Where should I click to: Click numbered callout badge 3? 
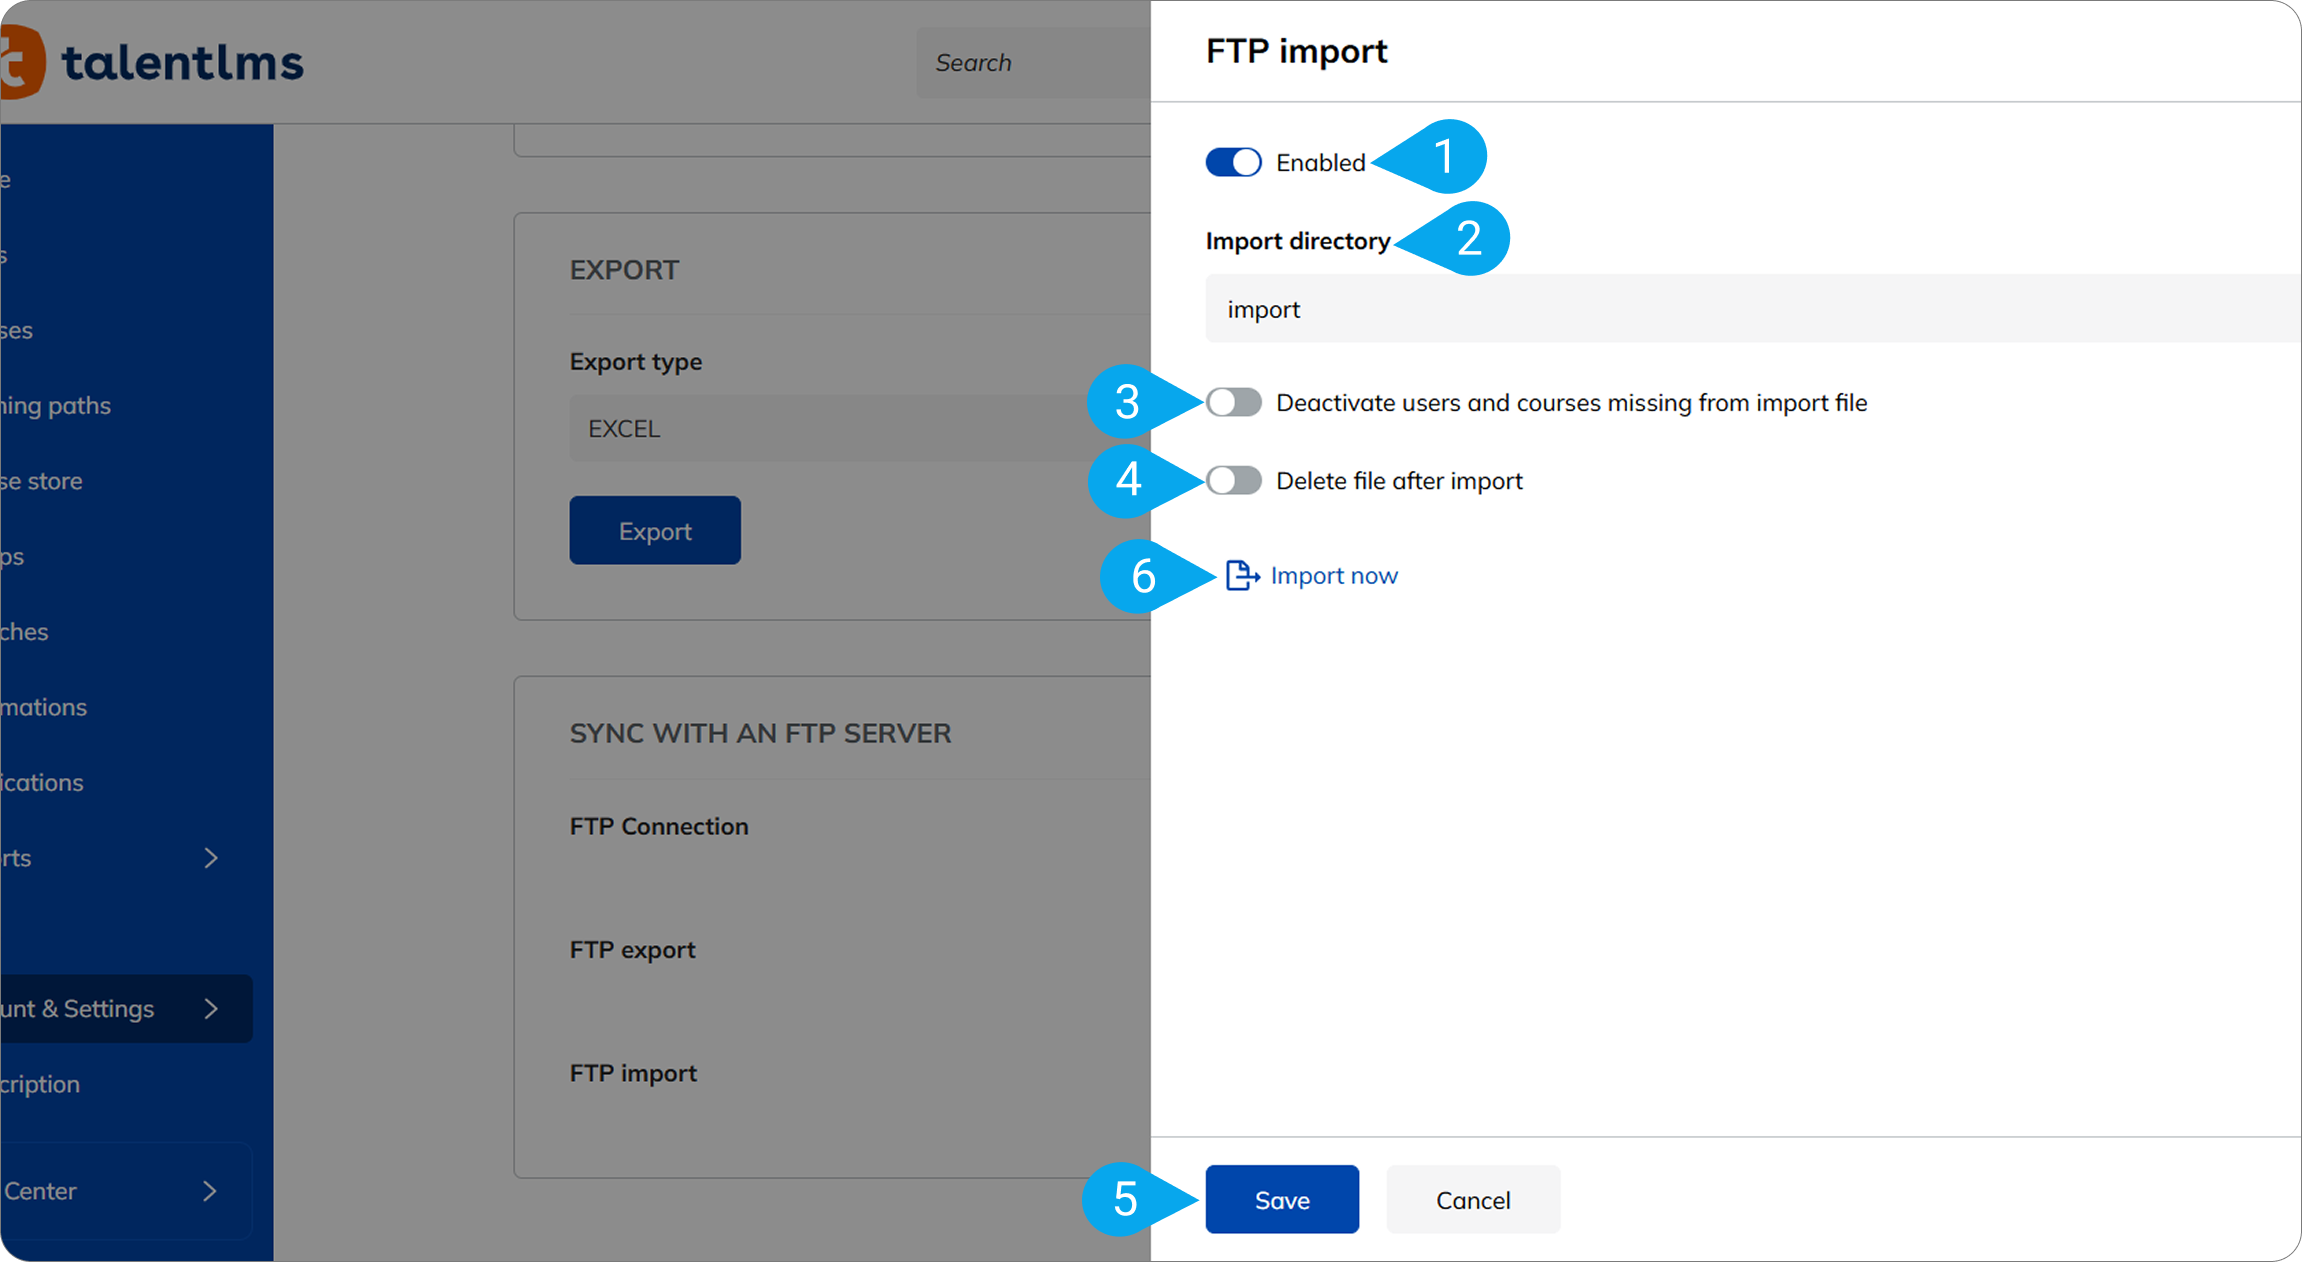pos(1127,402)
